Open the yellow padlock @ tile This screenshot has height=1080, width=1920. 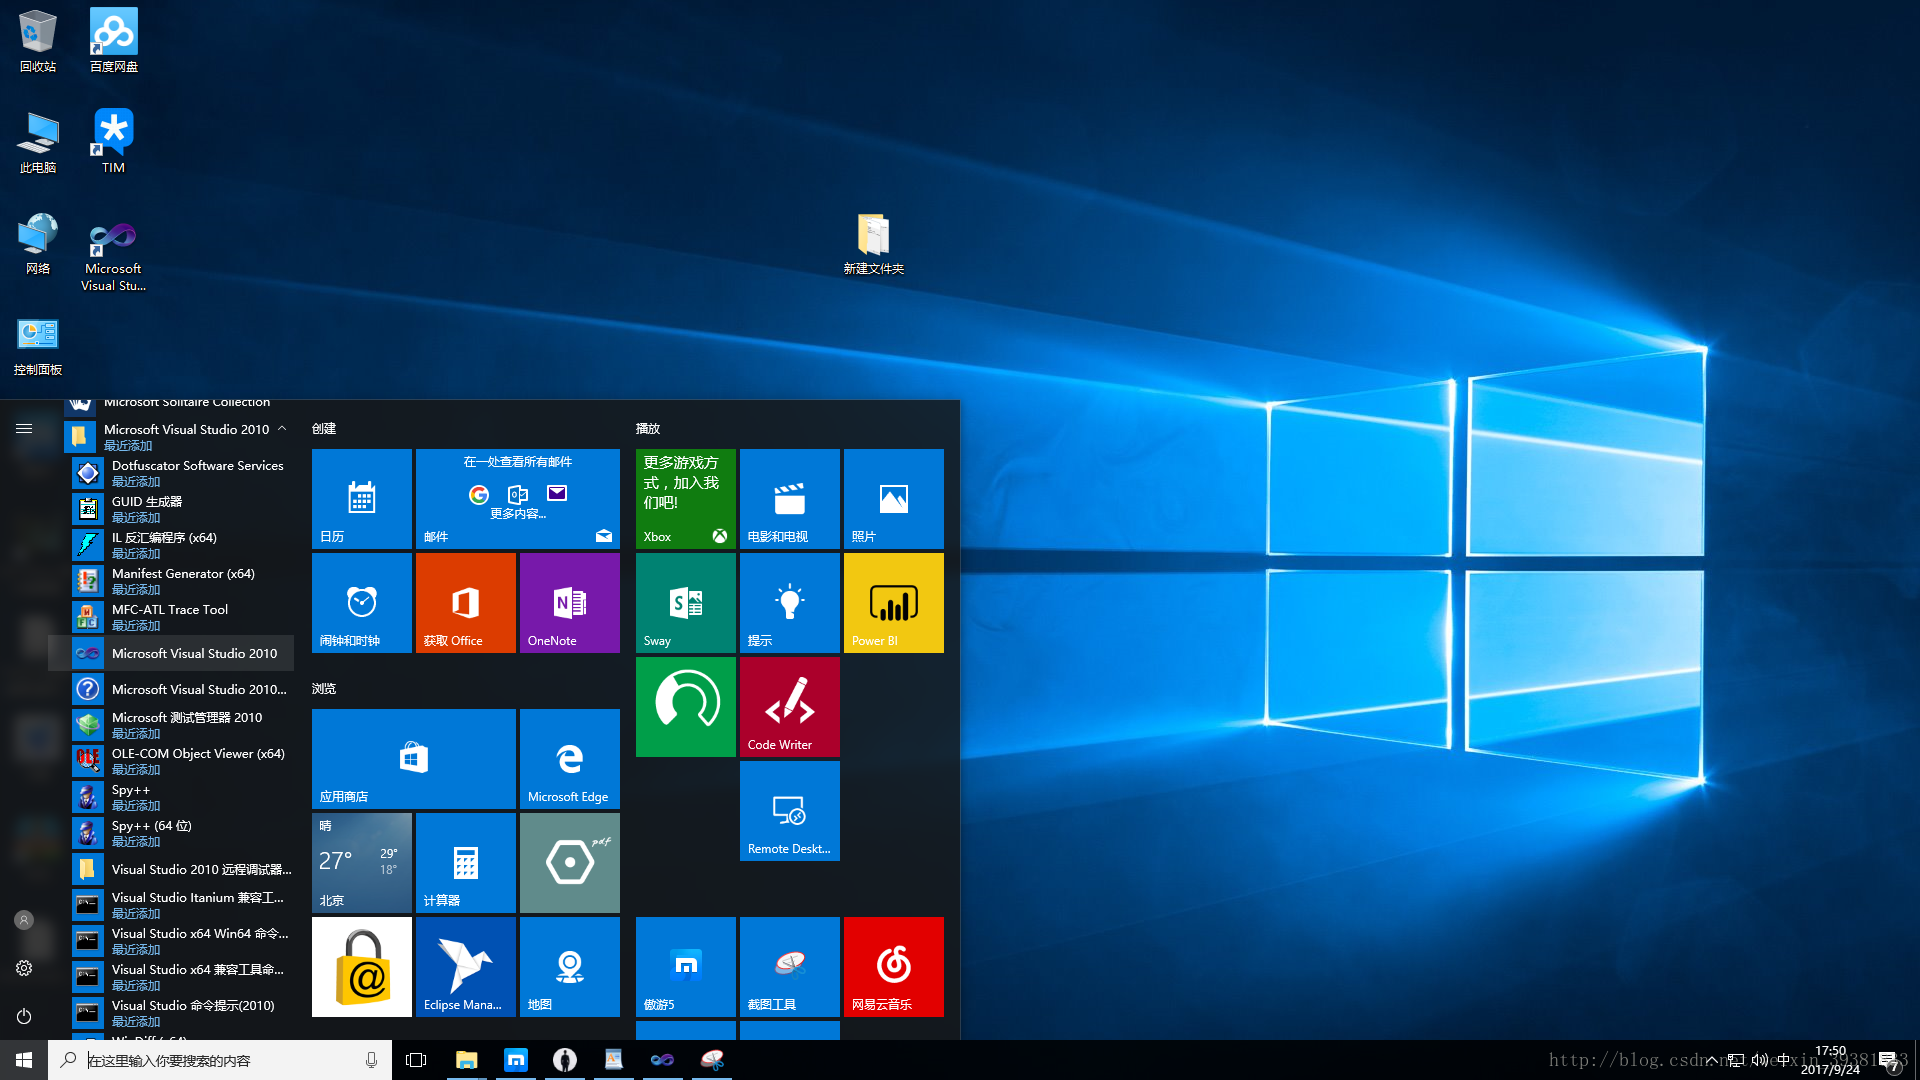coord(362,967)
